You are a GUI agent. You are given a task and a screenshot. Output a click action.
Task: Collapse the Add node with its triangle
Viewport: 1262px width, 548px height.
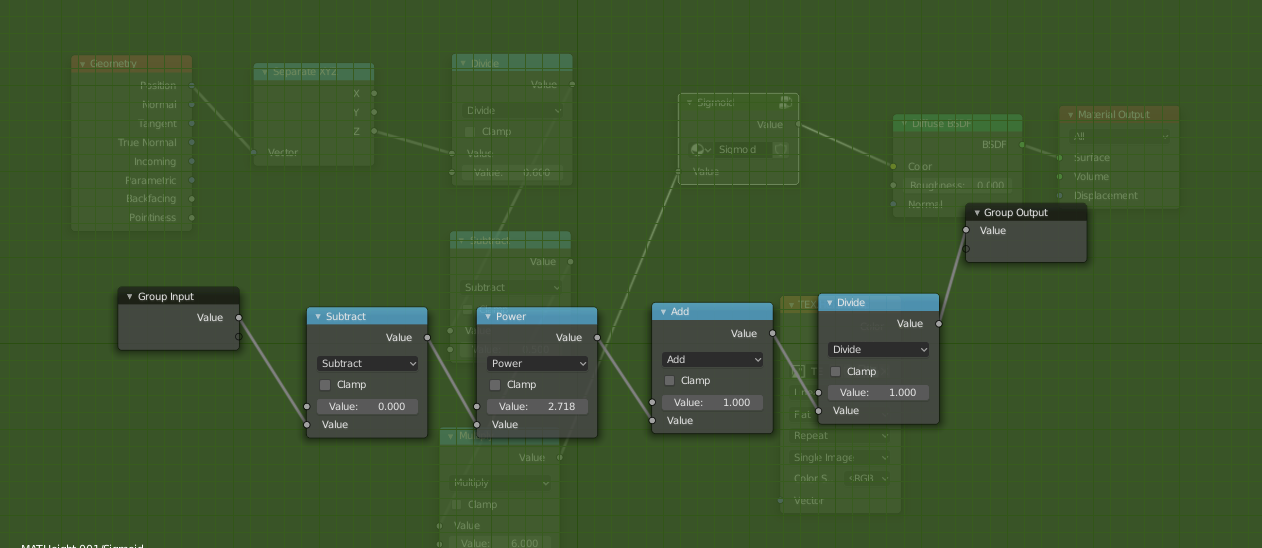click(662, 312)
